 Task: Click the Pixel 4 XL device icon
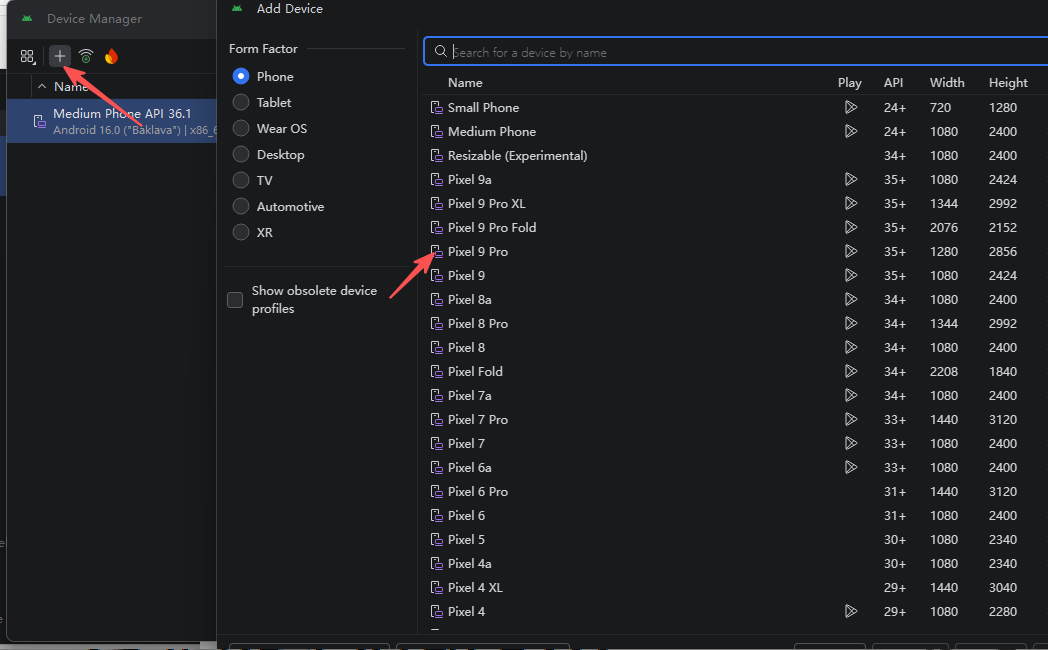click(x=436, y=588)
